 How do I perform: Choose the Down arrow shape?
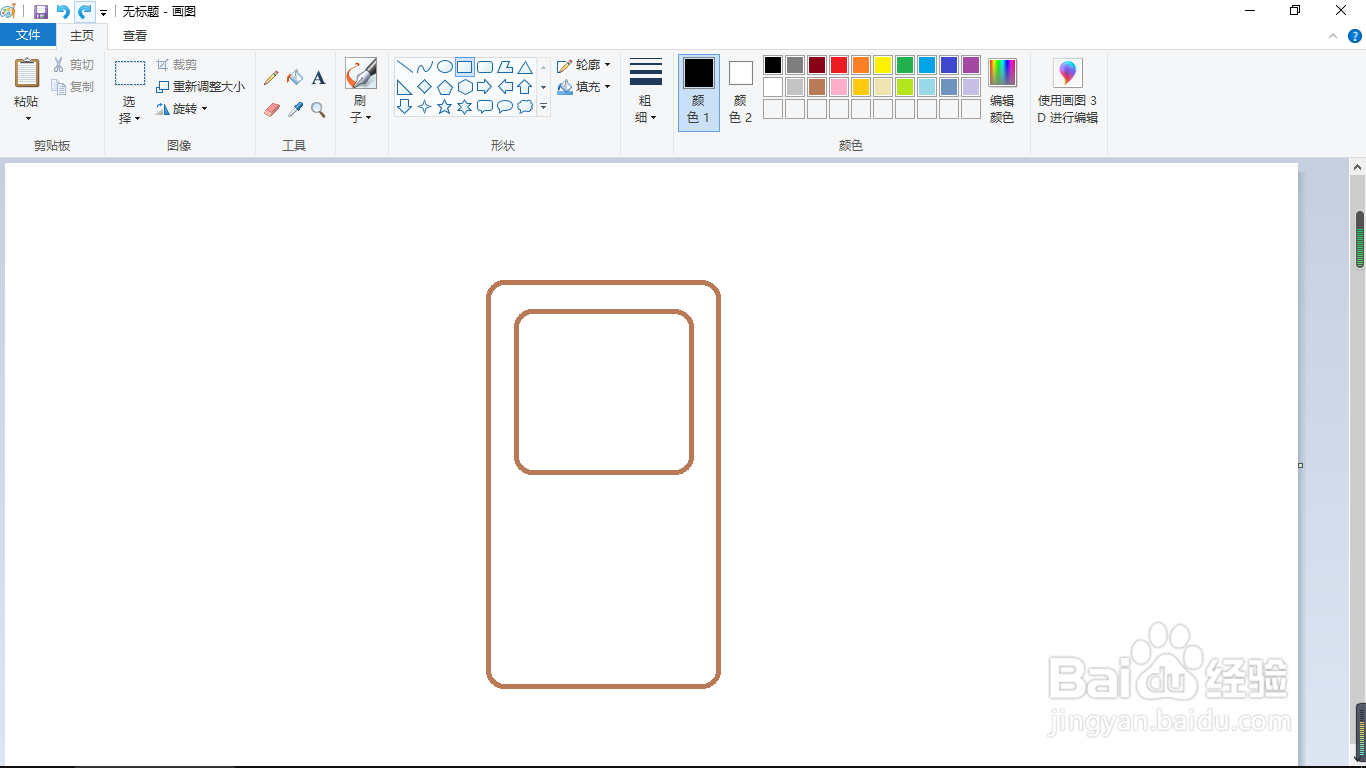point(405,106)
